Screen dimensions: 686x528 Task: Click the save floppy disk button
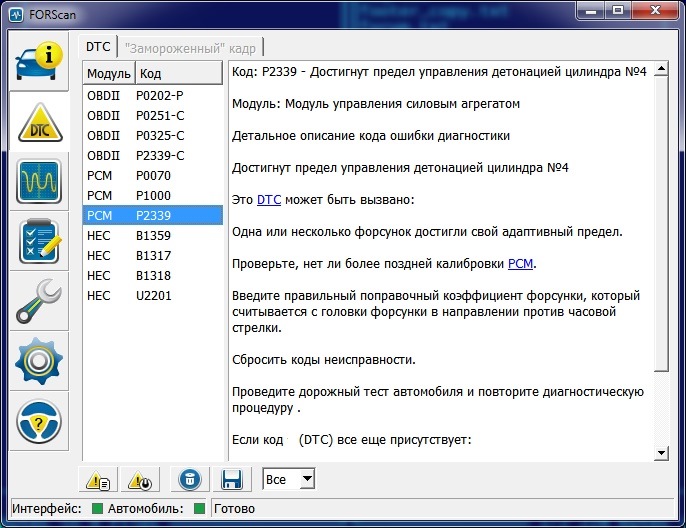(x=232, y=479)
